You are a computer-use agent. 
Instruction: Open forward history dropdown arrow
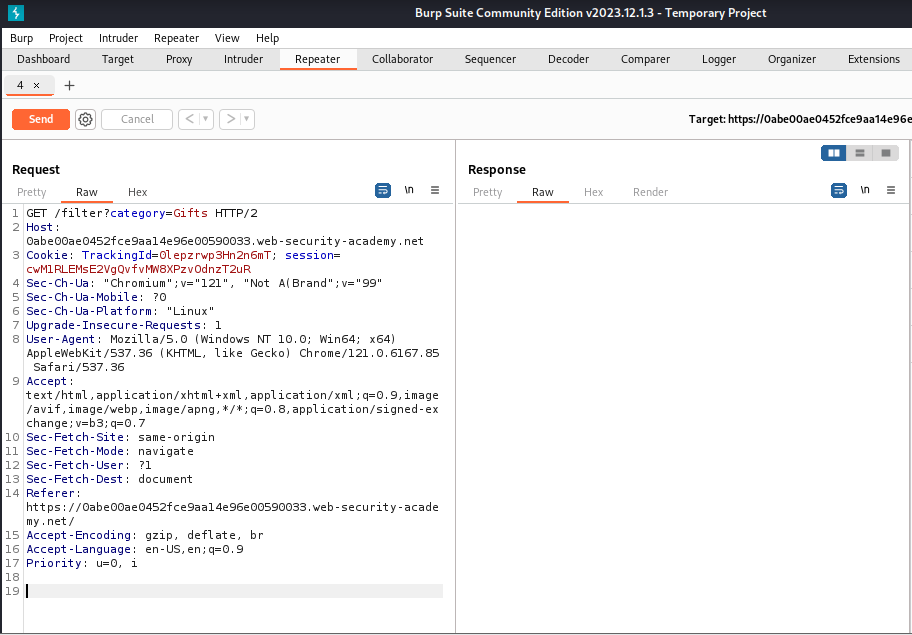(x=247, y=119)
